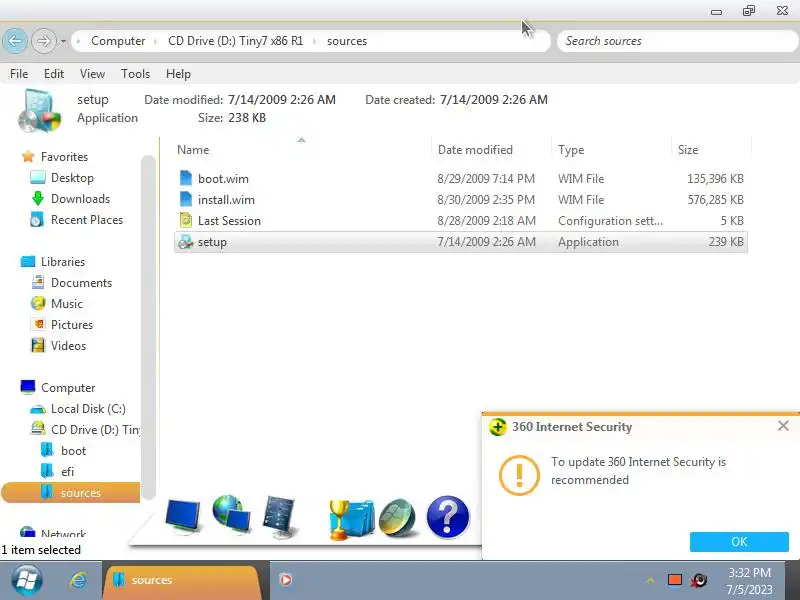Open the Tools menu
The height and width of the screenshot is (600, 800).
pos(135,74)
